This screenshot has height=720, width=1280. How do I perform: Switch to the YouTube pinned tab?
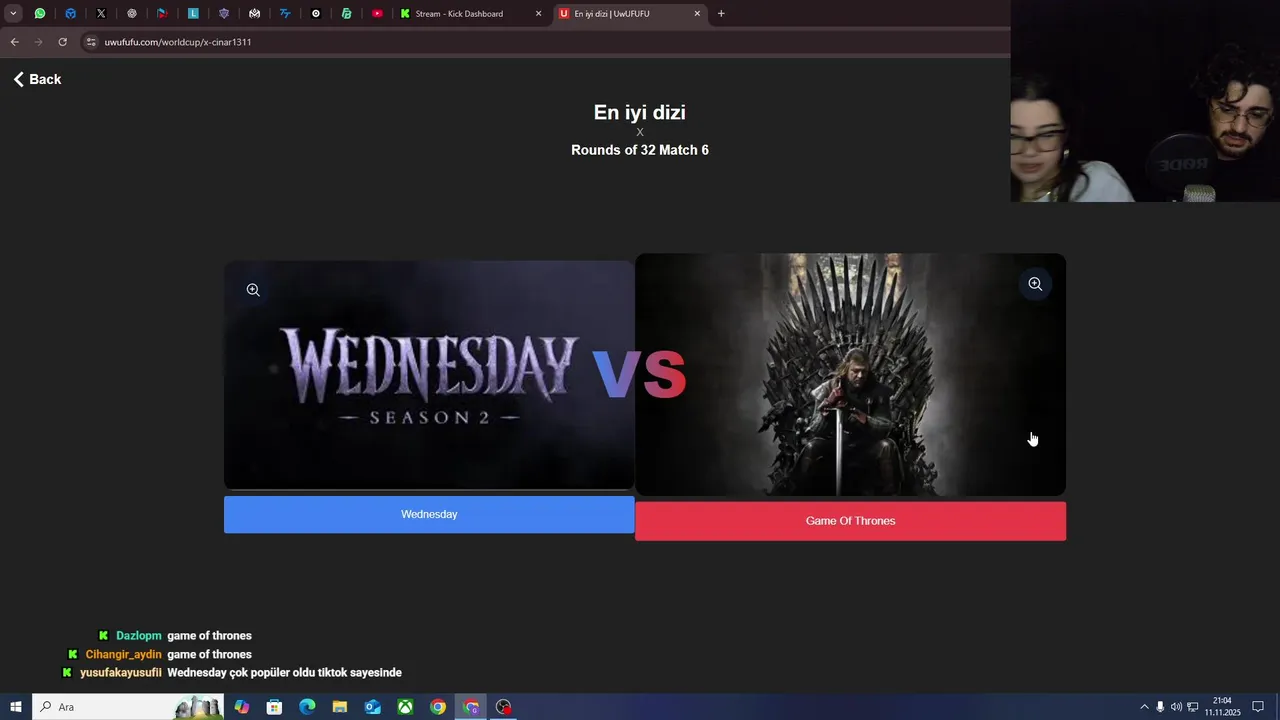point(377,14)
